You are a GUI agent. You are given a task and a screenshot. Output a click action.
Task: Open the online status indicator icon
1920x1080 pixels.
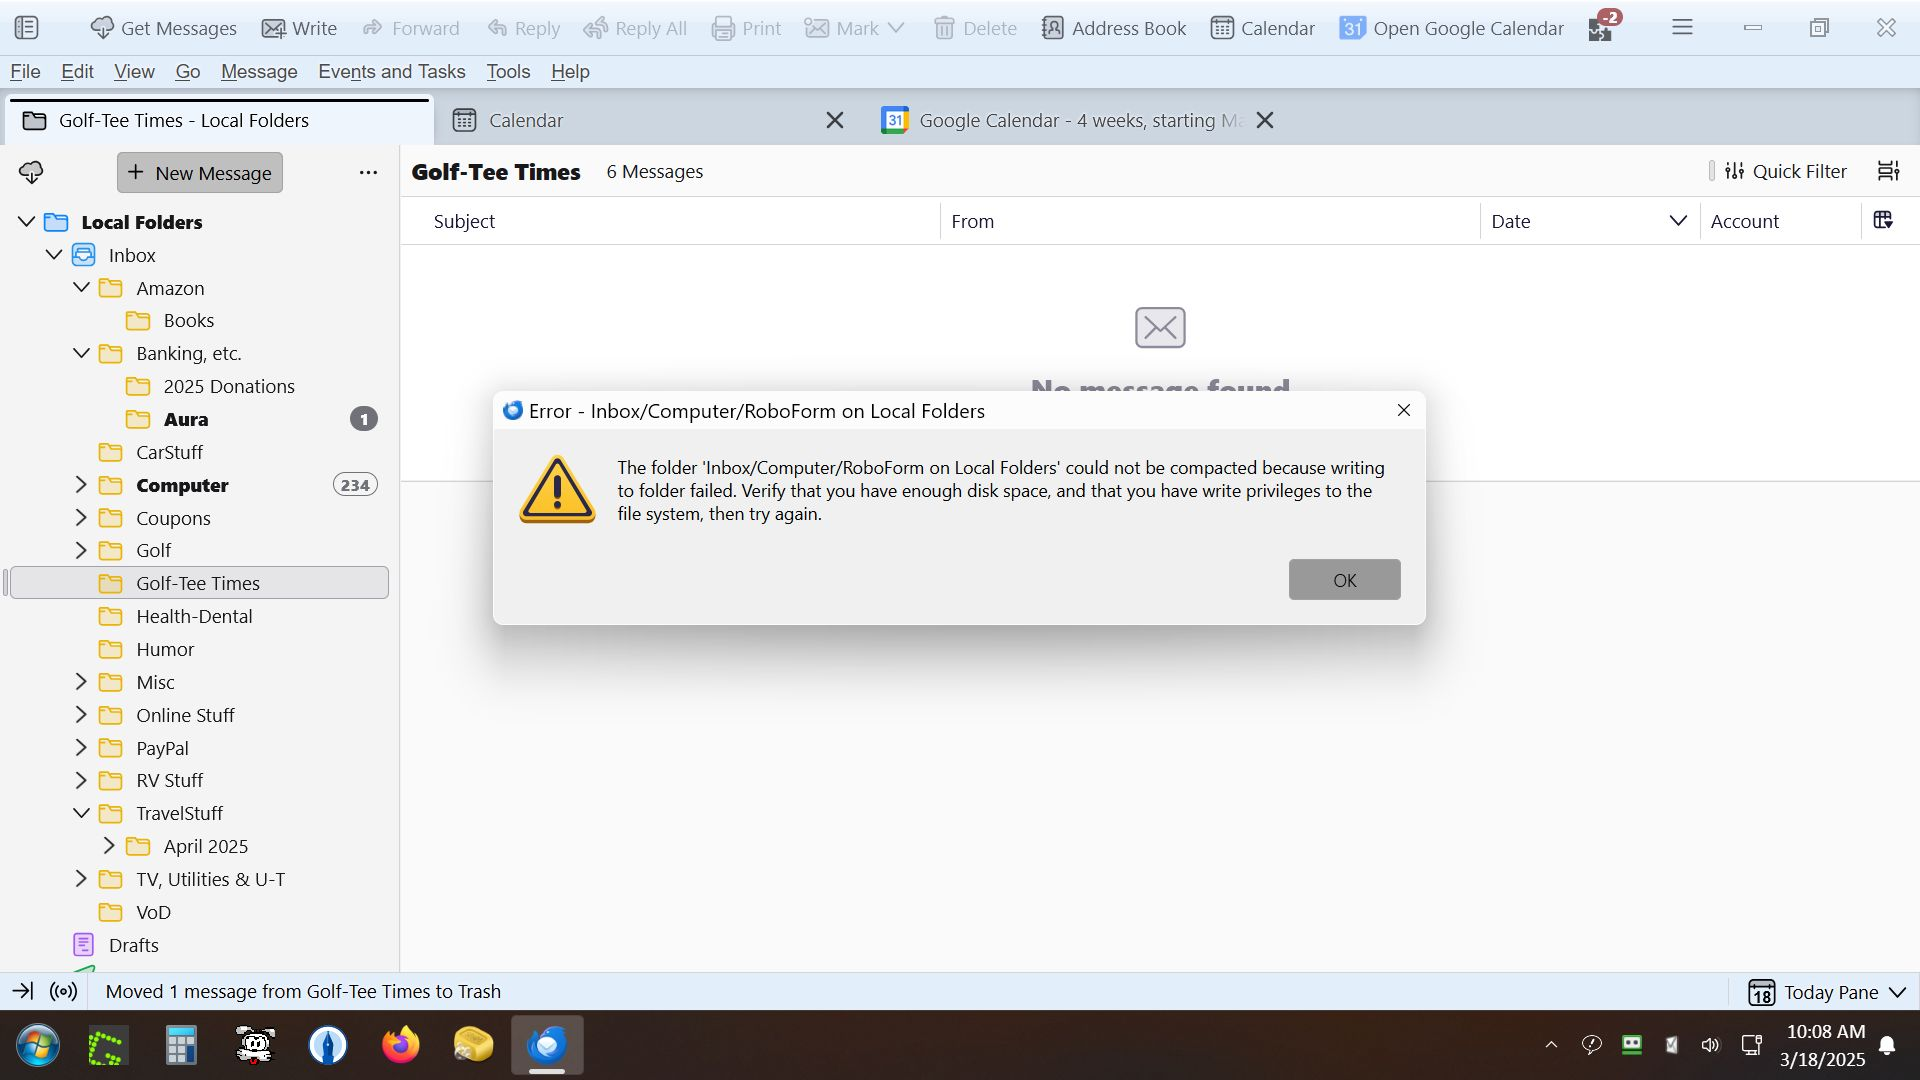[63, 991]
